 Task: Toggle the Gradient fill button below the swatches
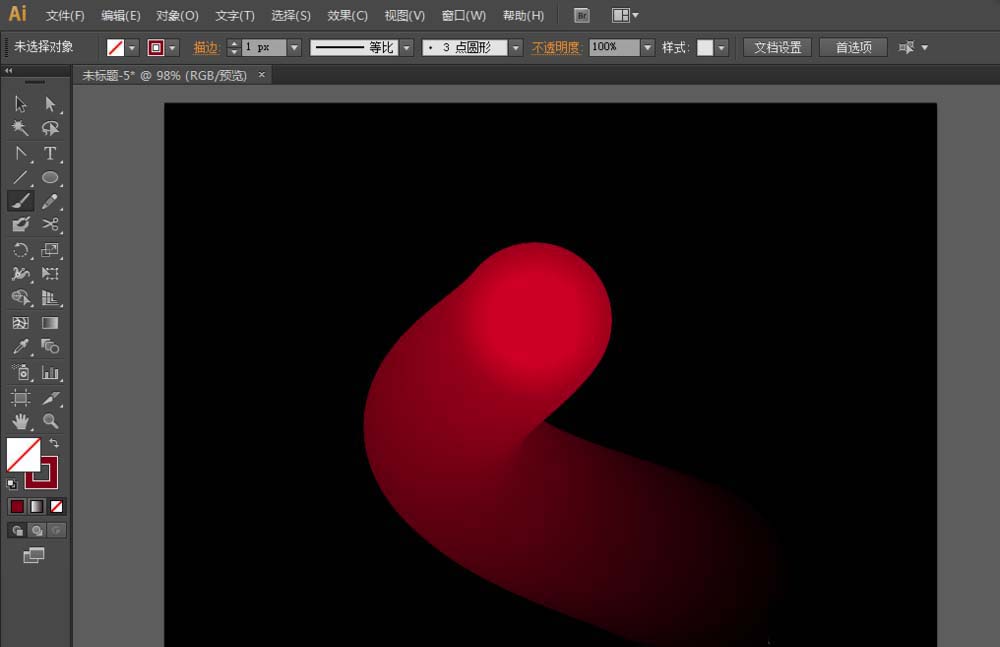(37, 507)
